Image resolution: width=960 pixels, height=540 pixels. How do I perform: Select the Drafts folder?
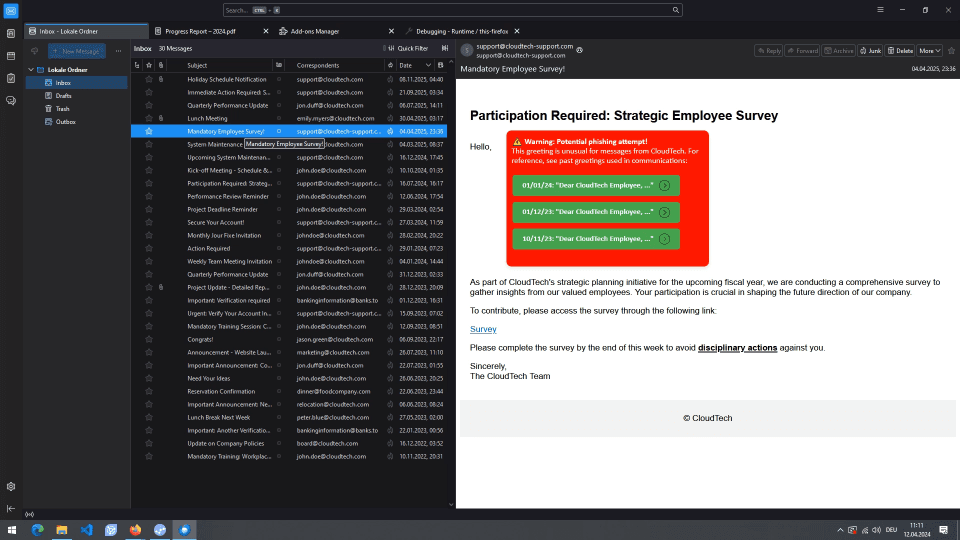(77, 96)
